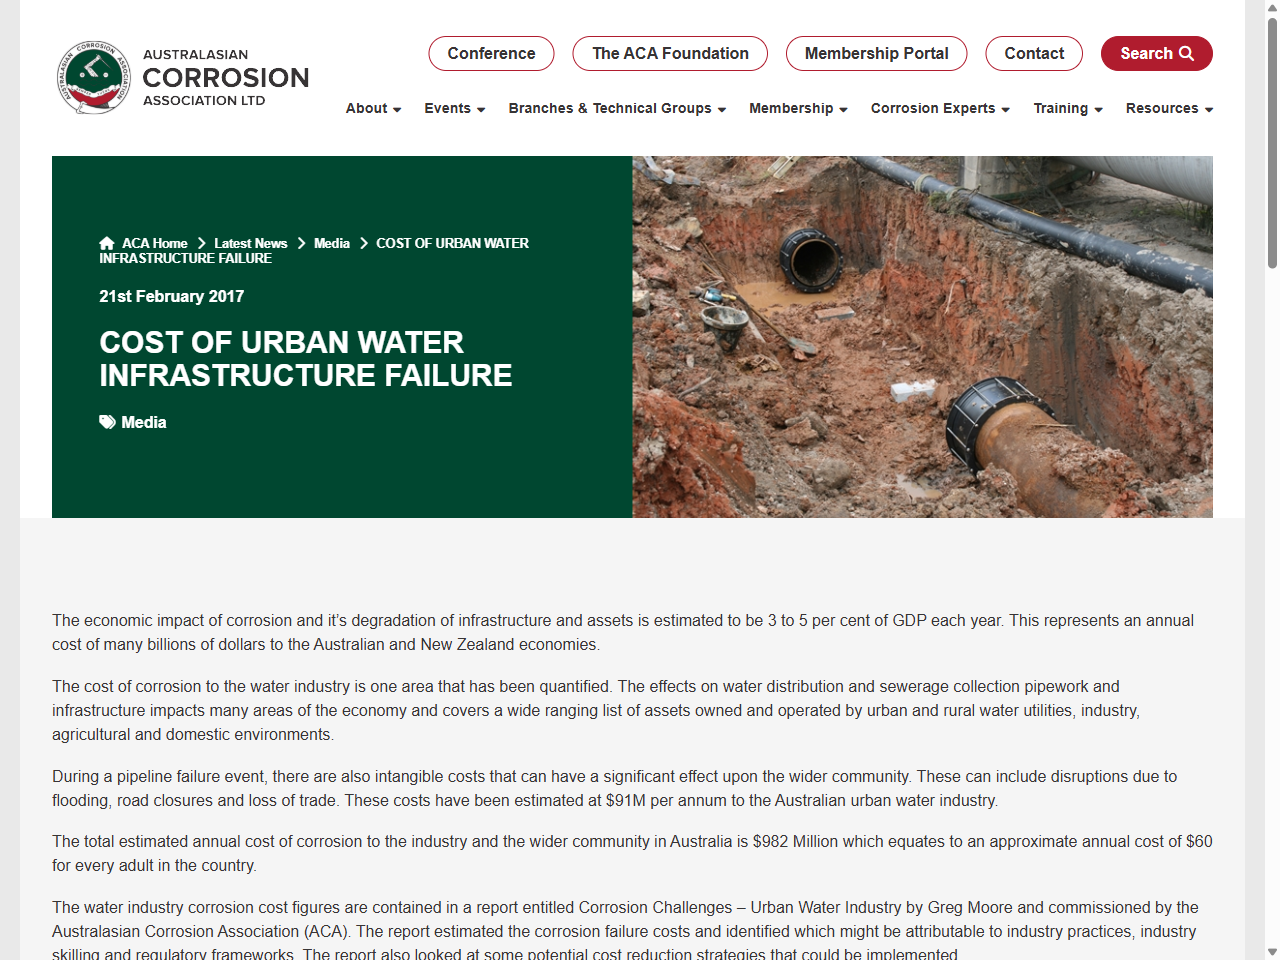The height and width of the screenshot is (960, 1280).
Task: Expand Branches & Technical Groups menu
Action: click(x=617, y=108)
